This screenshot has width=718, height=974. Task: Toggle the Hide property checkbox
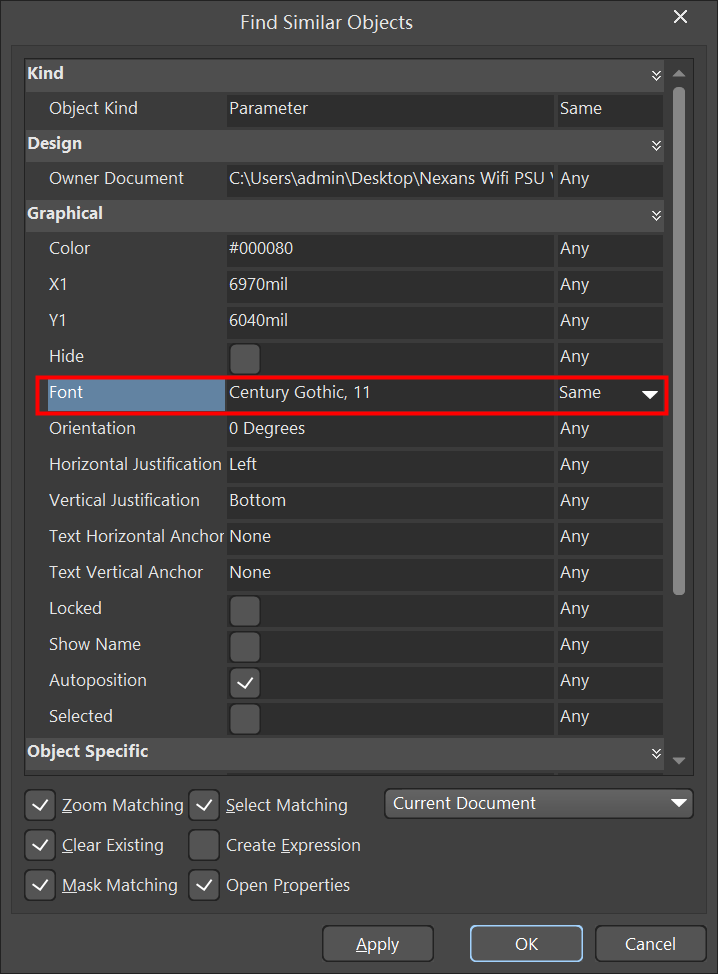(244, 357)
